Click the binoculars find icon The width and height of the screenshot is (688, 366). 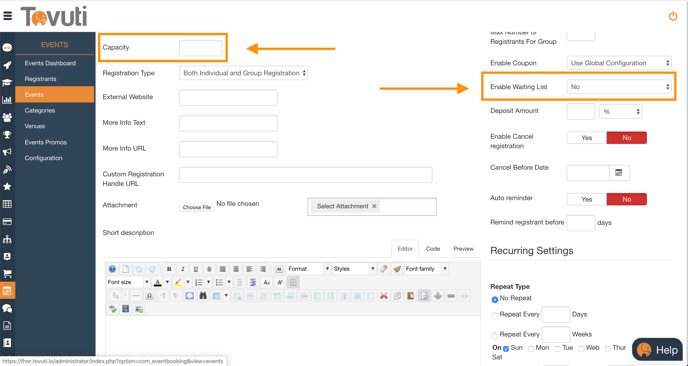pos(203,296)
